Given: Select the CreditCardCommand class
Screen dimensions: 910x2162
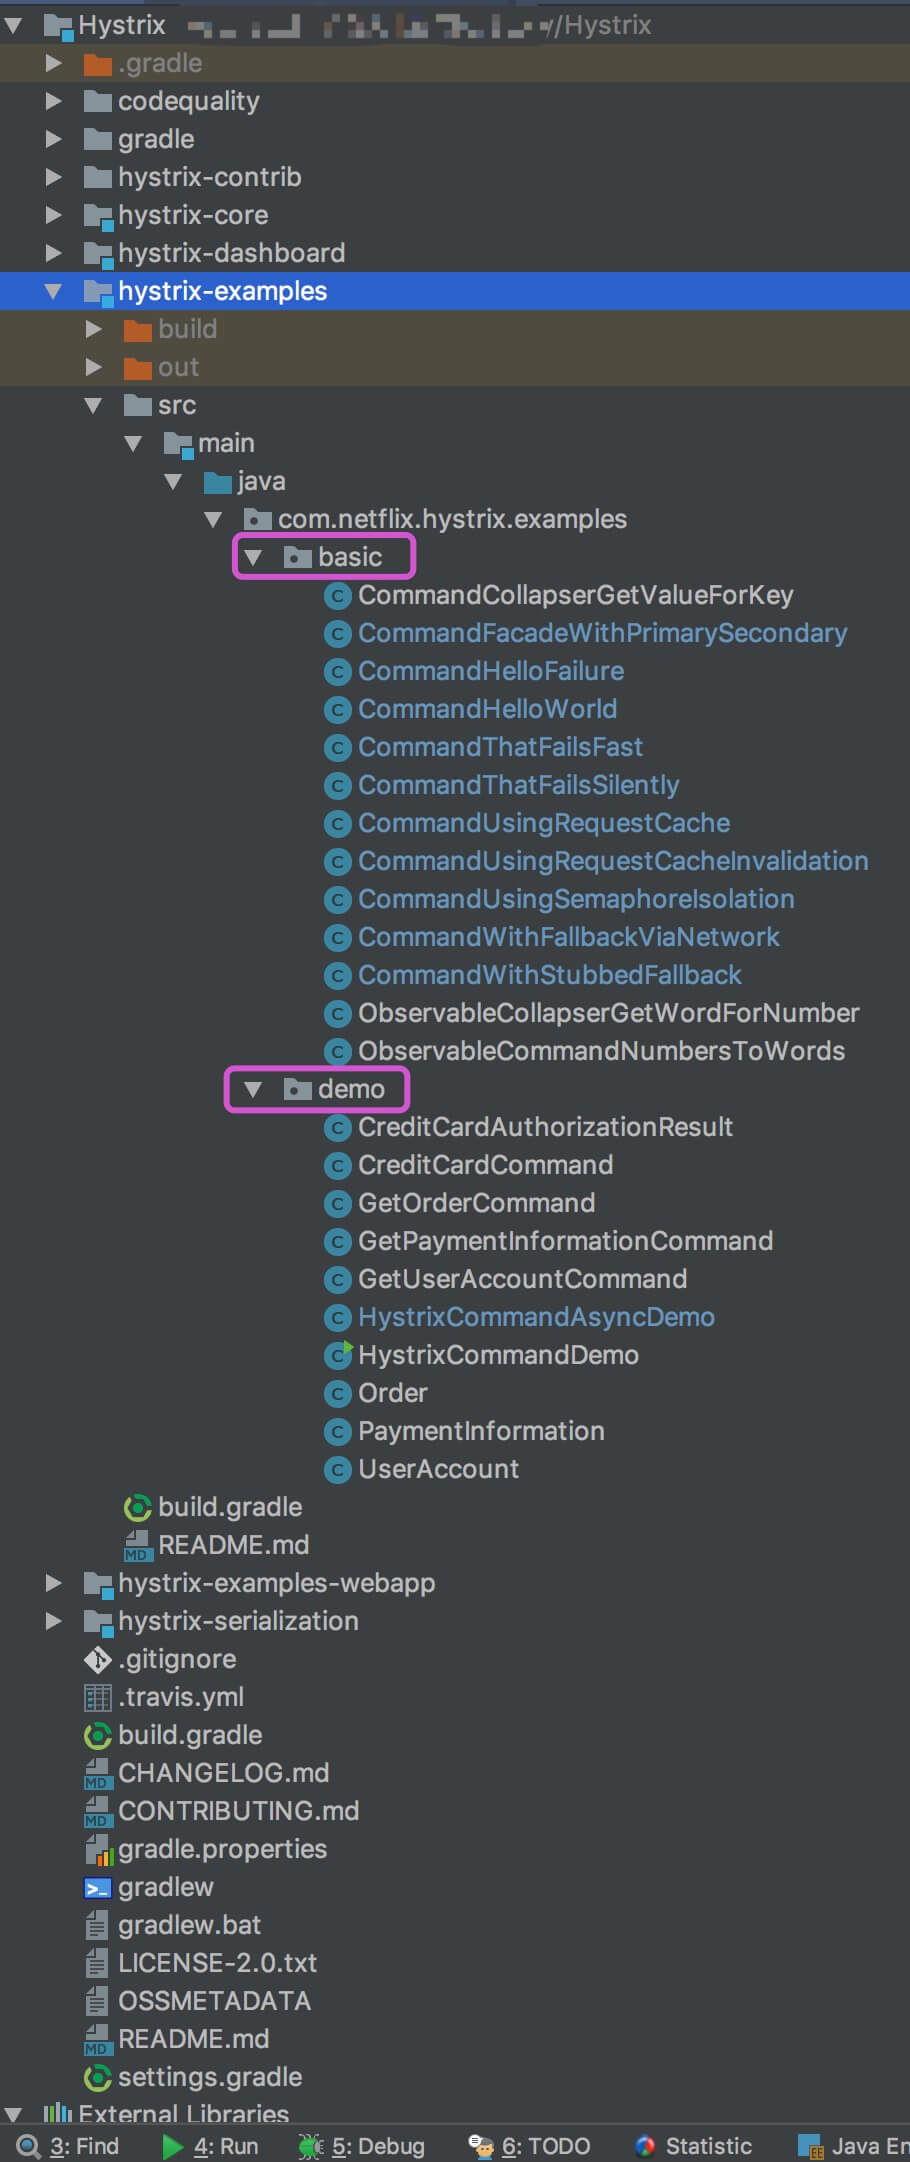Looking at the screenshot, I should point(485,1166).
